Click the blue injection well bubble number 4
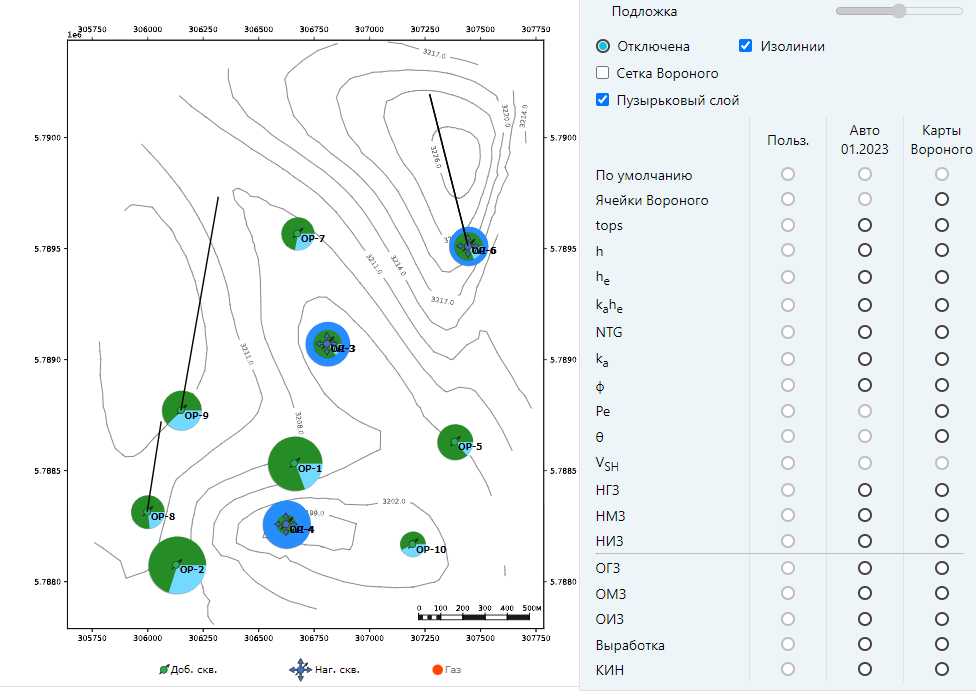Screen dimensions: 976x691 [x=286, y=525]
